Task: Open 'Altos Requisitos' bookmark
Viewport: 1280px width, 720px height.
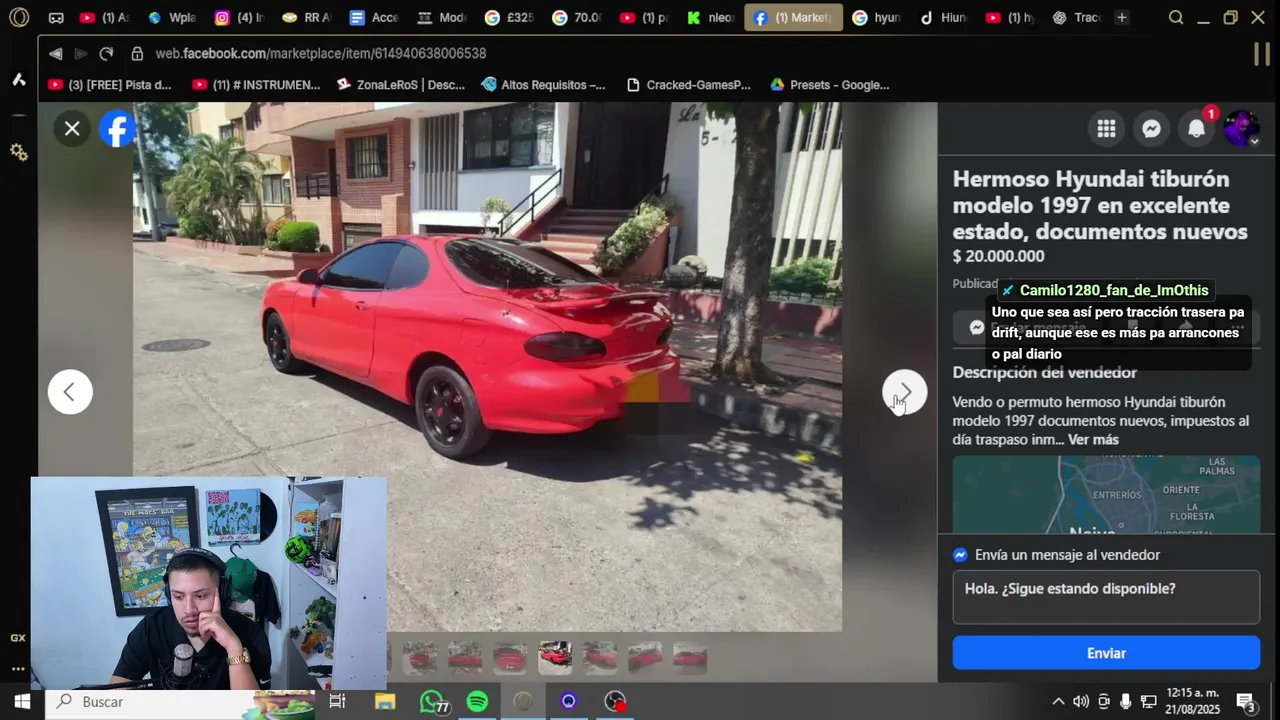Action: [543, 85]
